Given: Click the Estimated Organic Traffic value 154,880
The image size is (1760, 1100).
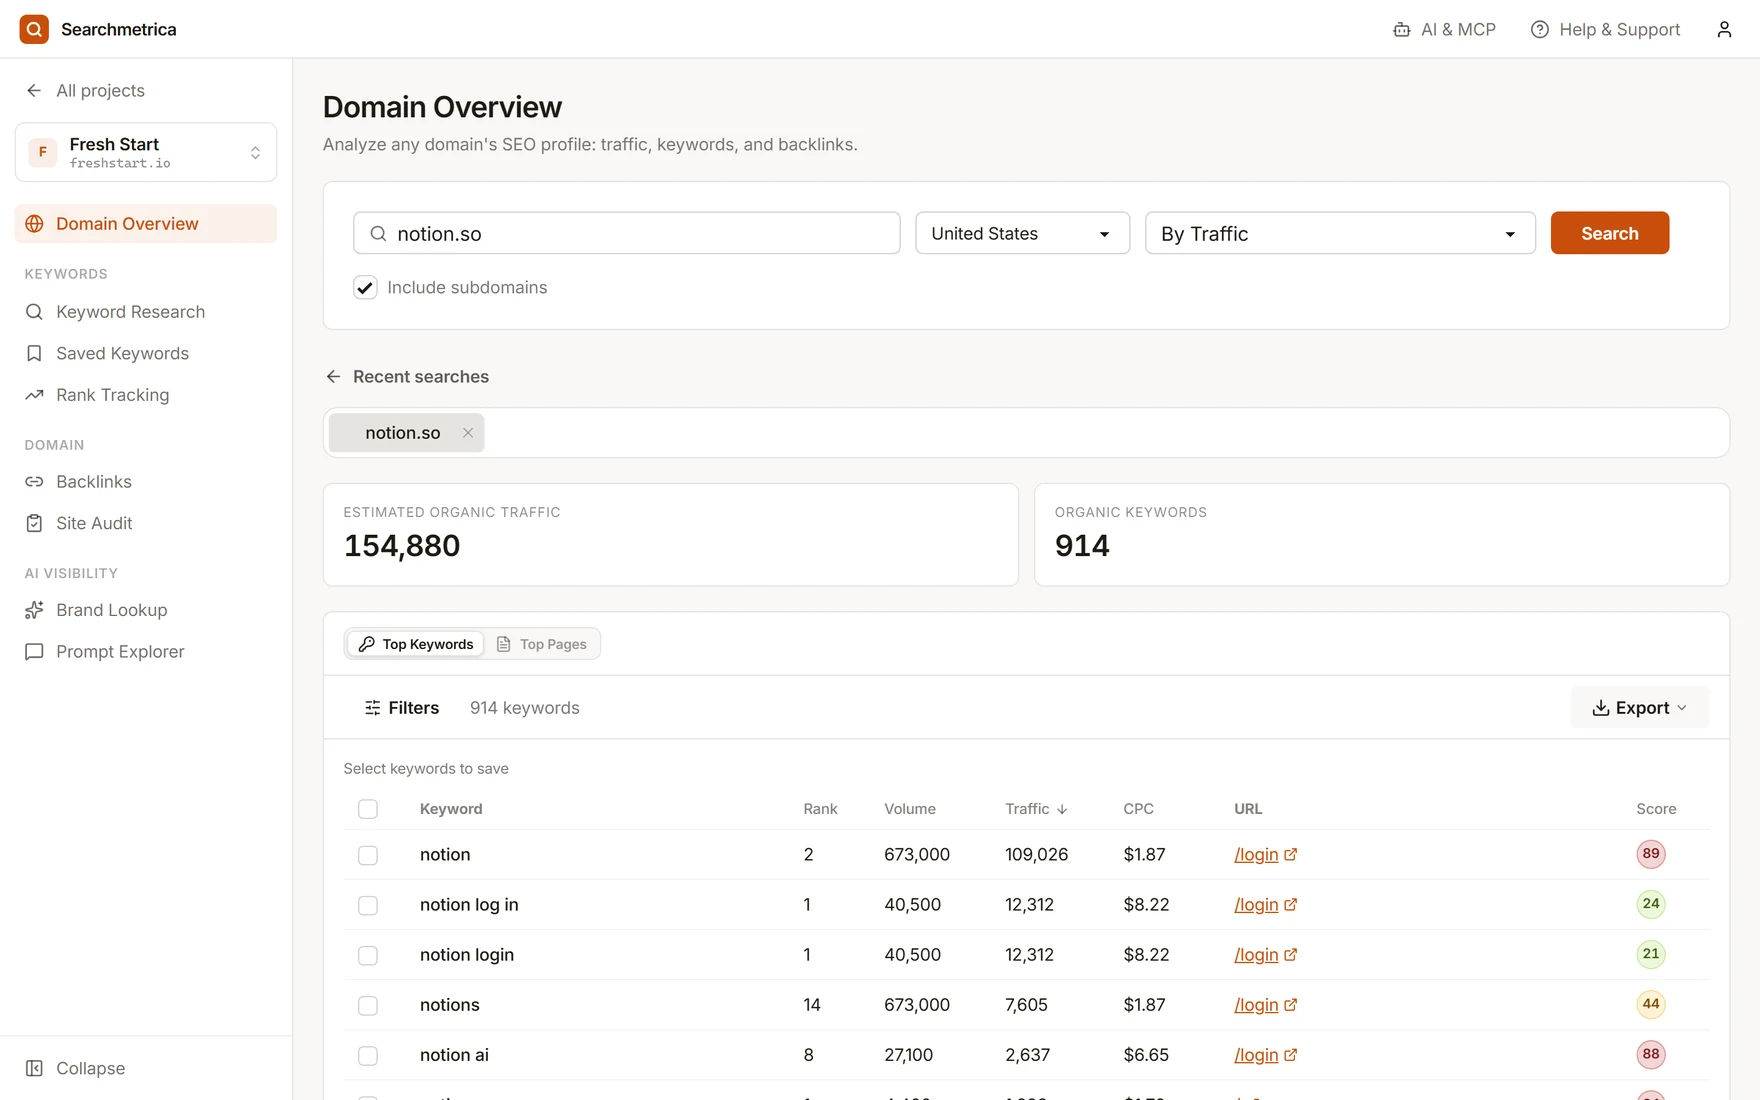Looking at the screenshot, I should 402,546.
